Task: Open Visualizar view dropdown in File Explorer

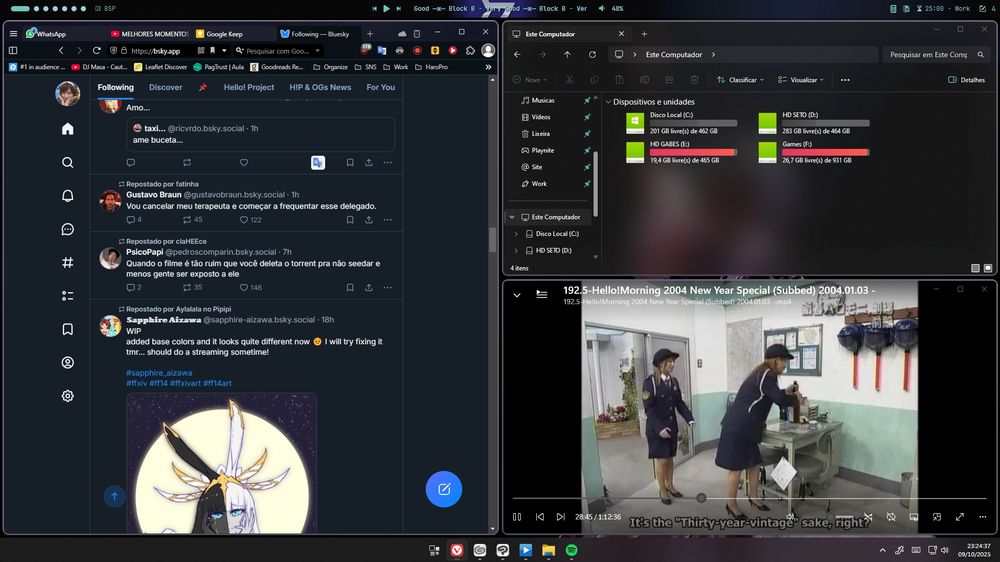Action: tap(801, 80)
